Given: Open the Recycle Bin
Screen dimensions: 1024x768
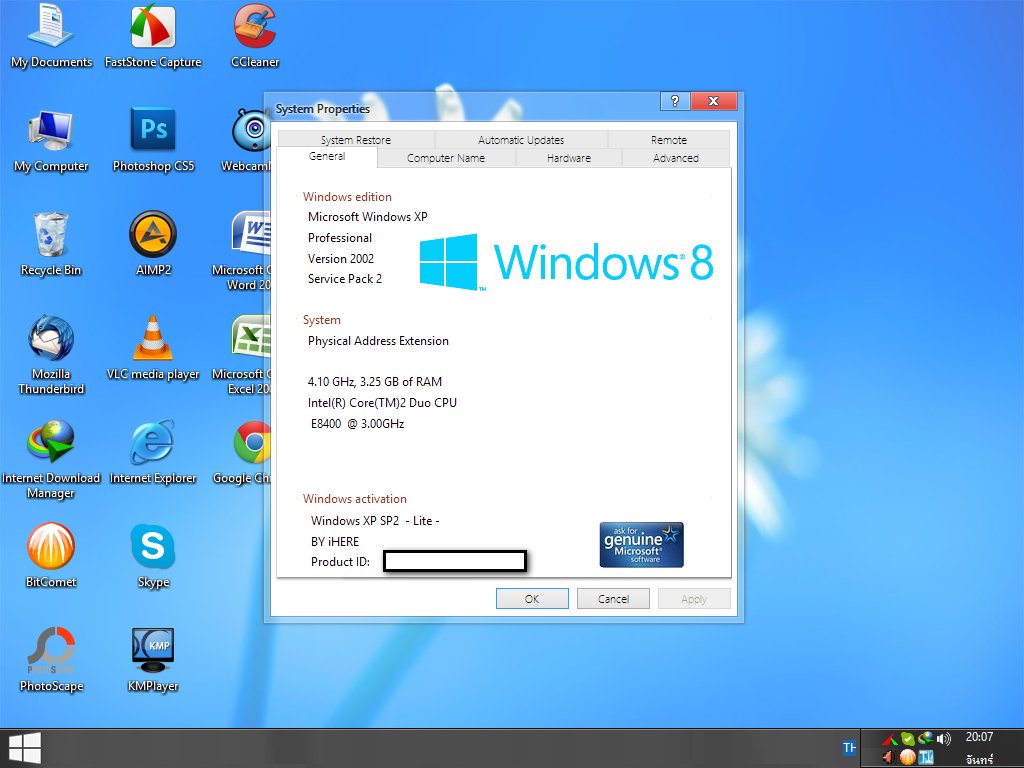Looking at the screenshot, I should point(51,244).
